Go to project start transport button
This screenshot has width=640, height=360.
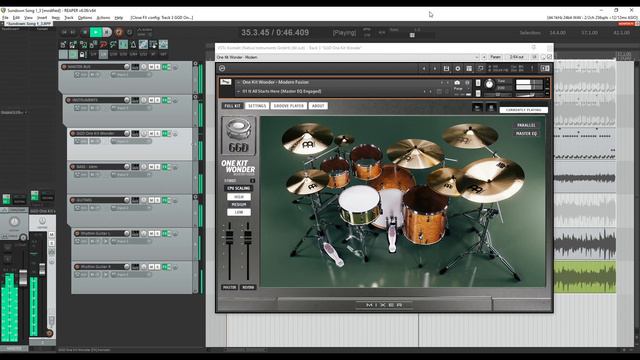64,32
